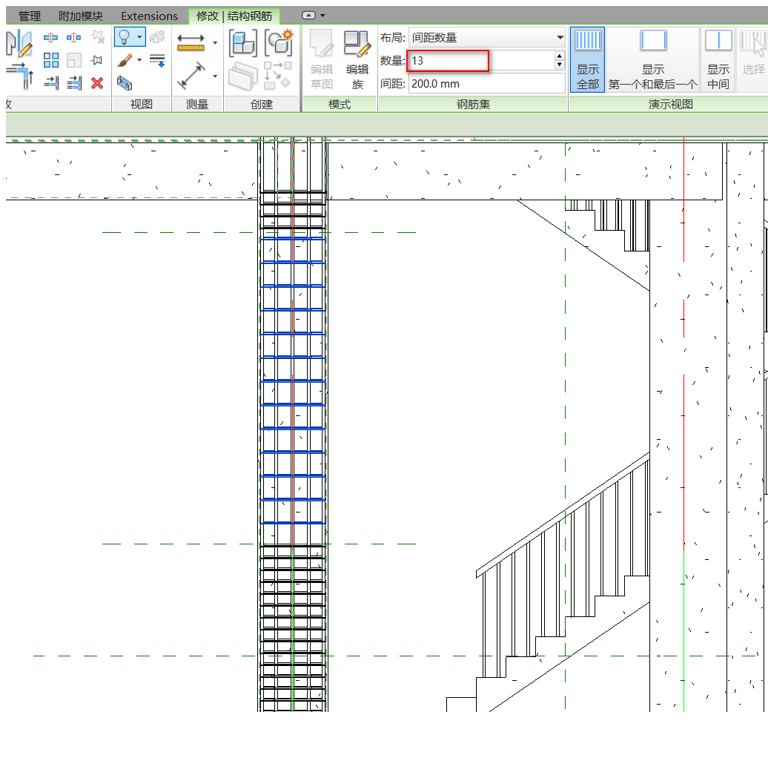This screenshot has height=766, width=774.
Task: Click the Trim/Extend to Corner icon
Action: (20, 77)
